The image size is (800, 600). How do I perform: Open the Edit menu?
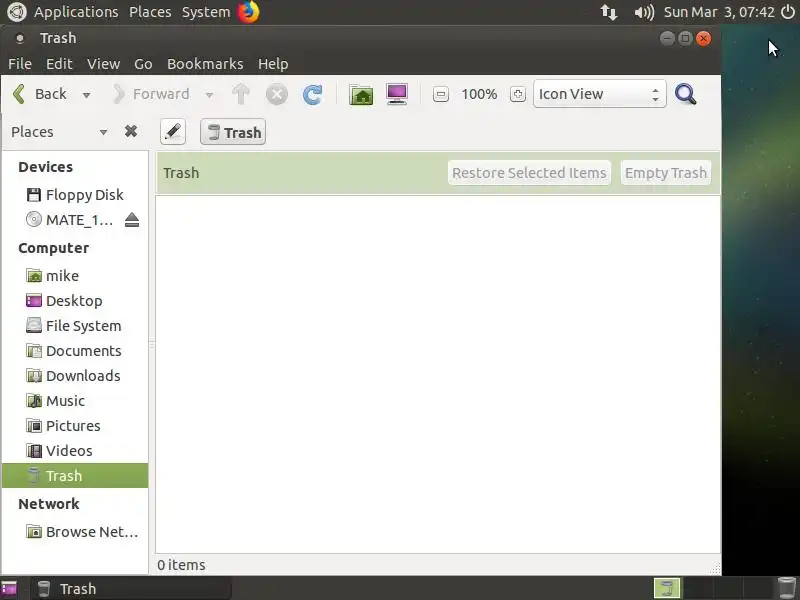[59, 64]
